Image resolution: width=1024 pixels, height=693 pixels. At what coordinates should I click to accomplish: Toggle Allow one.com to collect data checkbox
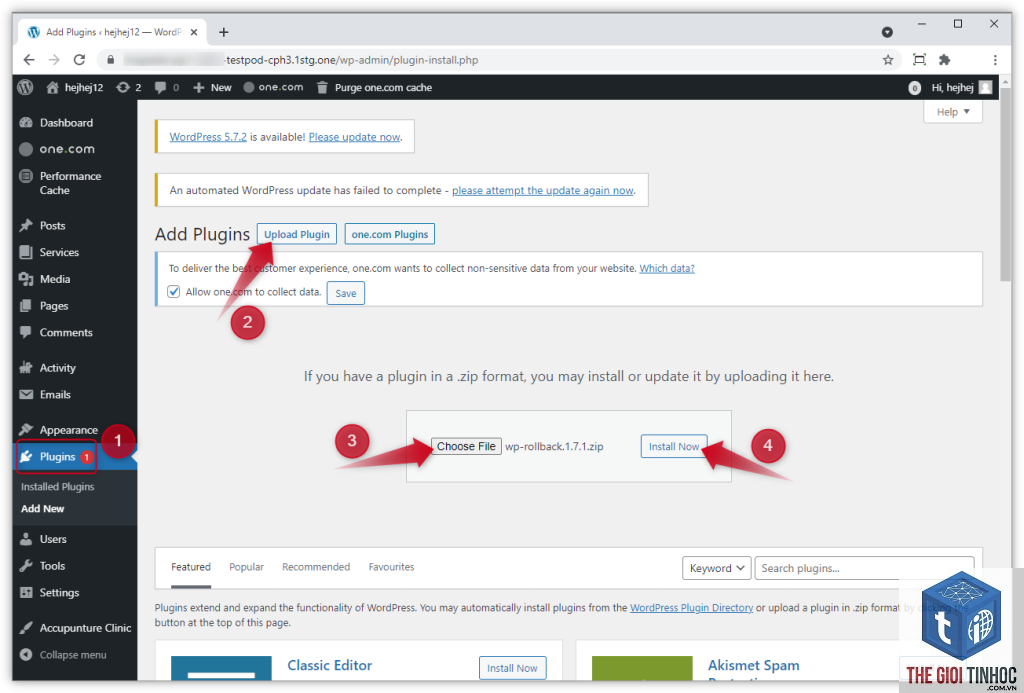[x=174, y=291]
